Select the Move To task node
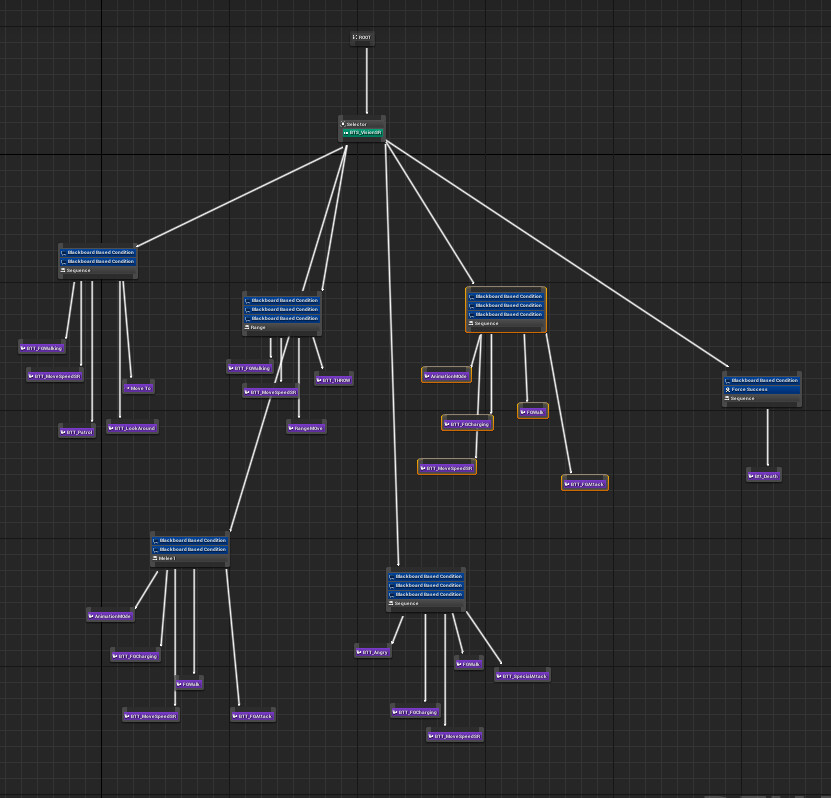The image size is (831, 798). click(x=139, y=388)
